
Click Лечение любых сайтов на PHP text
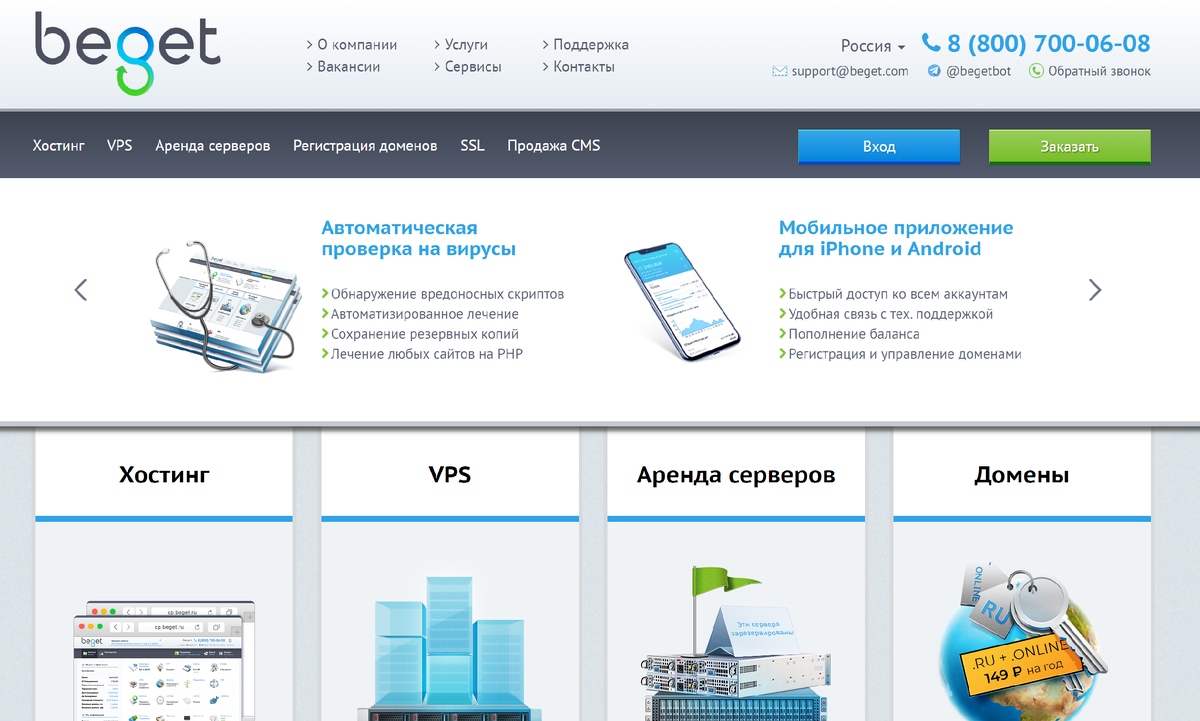point(427,354)
